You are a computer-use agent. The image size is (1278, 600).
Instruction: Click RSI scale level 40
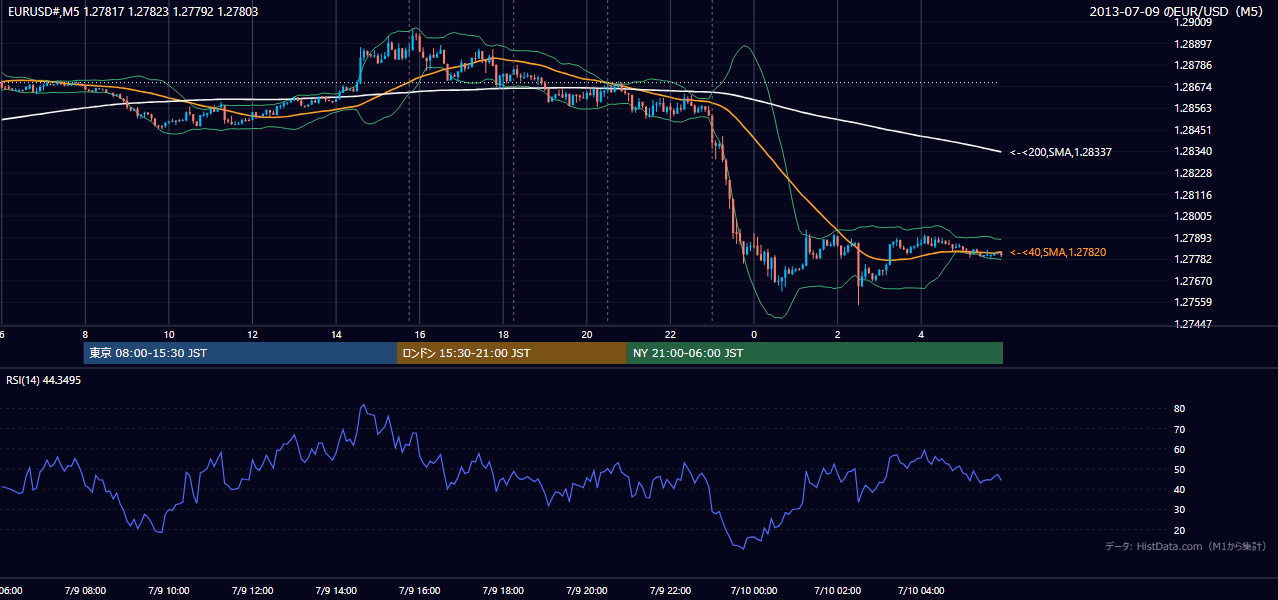[x=1179, y=490]
